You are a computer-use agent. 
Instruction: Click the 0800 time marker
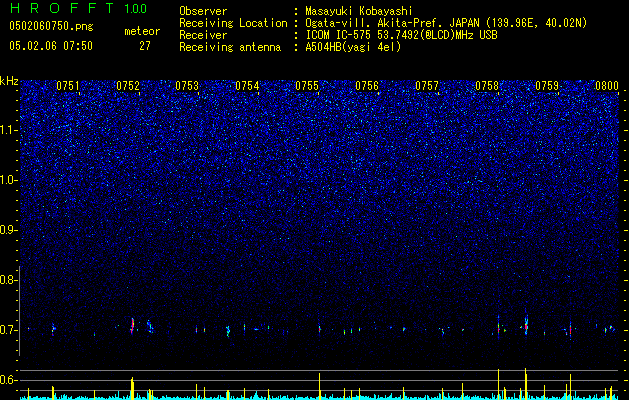tap(607, 86)
